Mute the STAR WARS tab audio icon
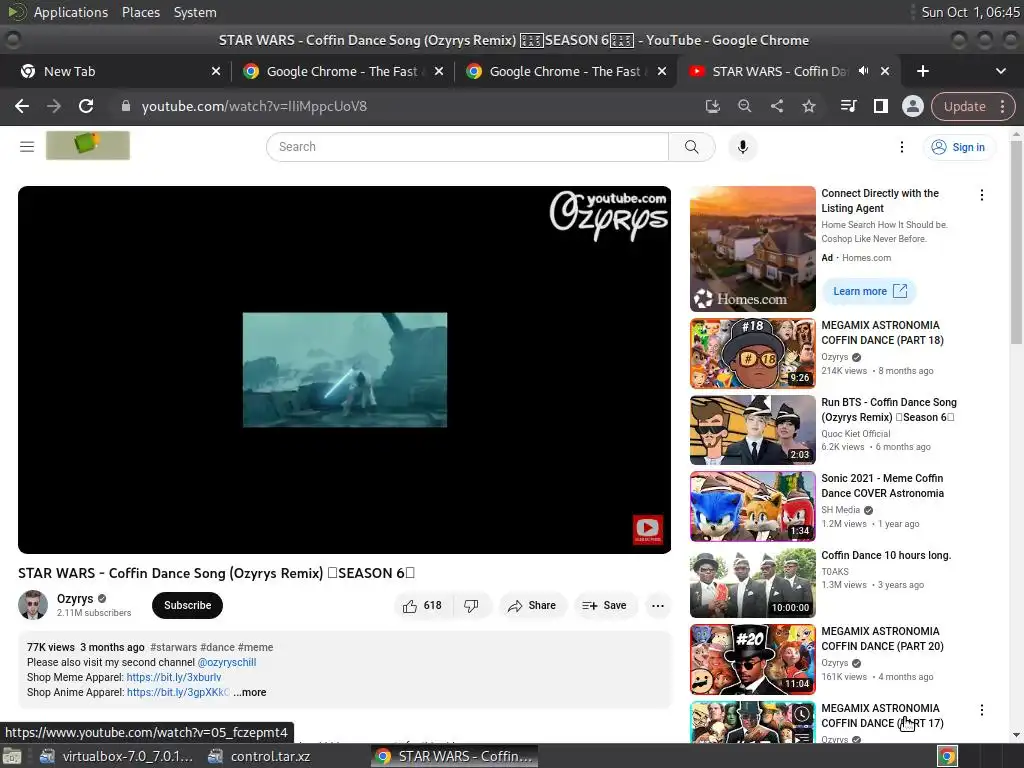 click(x=863, y=71)
